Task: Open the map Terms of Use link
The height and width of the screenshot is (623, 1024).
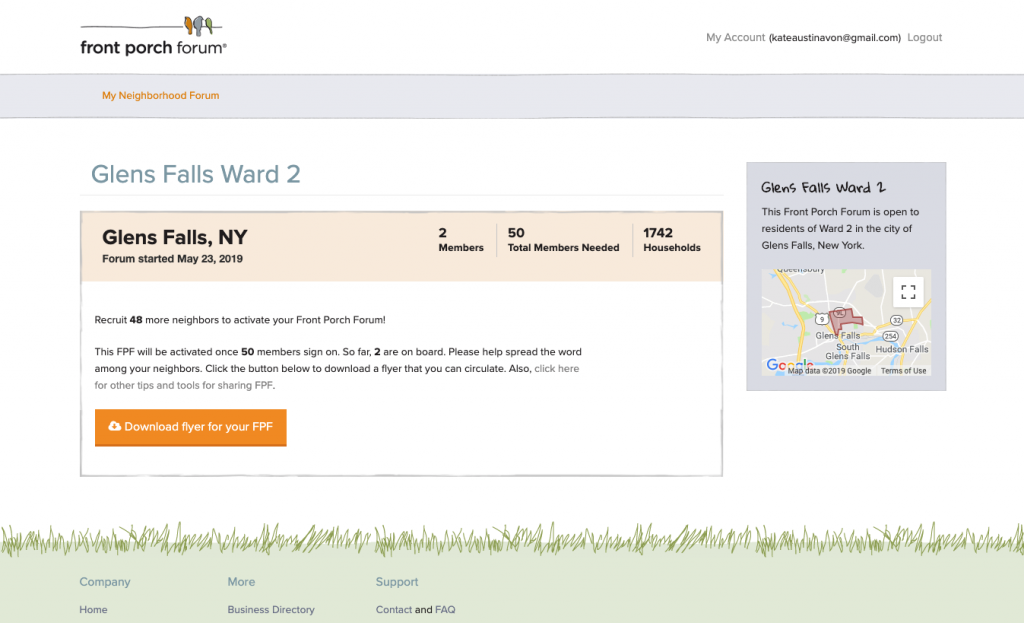Action: tap(903, 370)
